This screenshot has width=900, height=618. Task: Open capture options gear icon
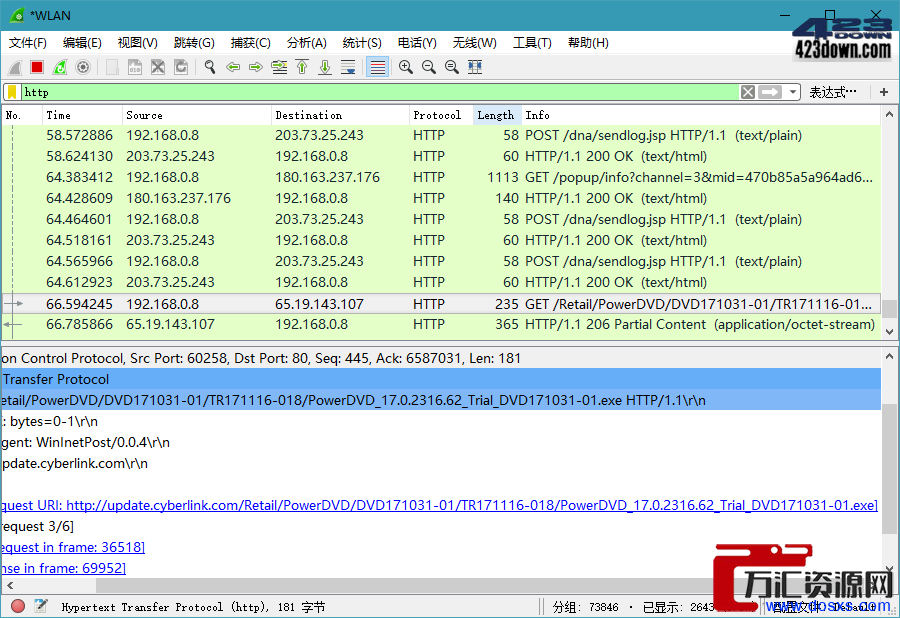coord(83,67)
